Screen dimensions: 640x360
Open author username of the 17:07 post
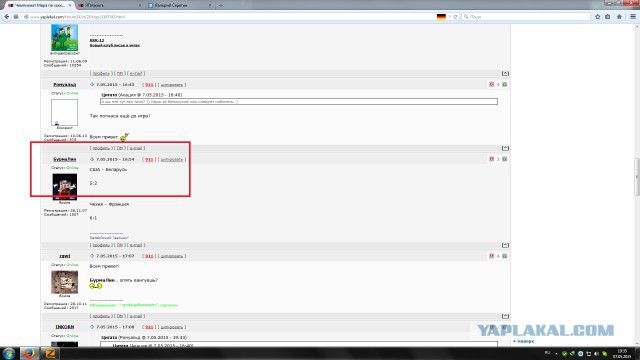pos(64,256)
